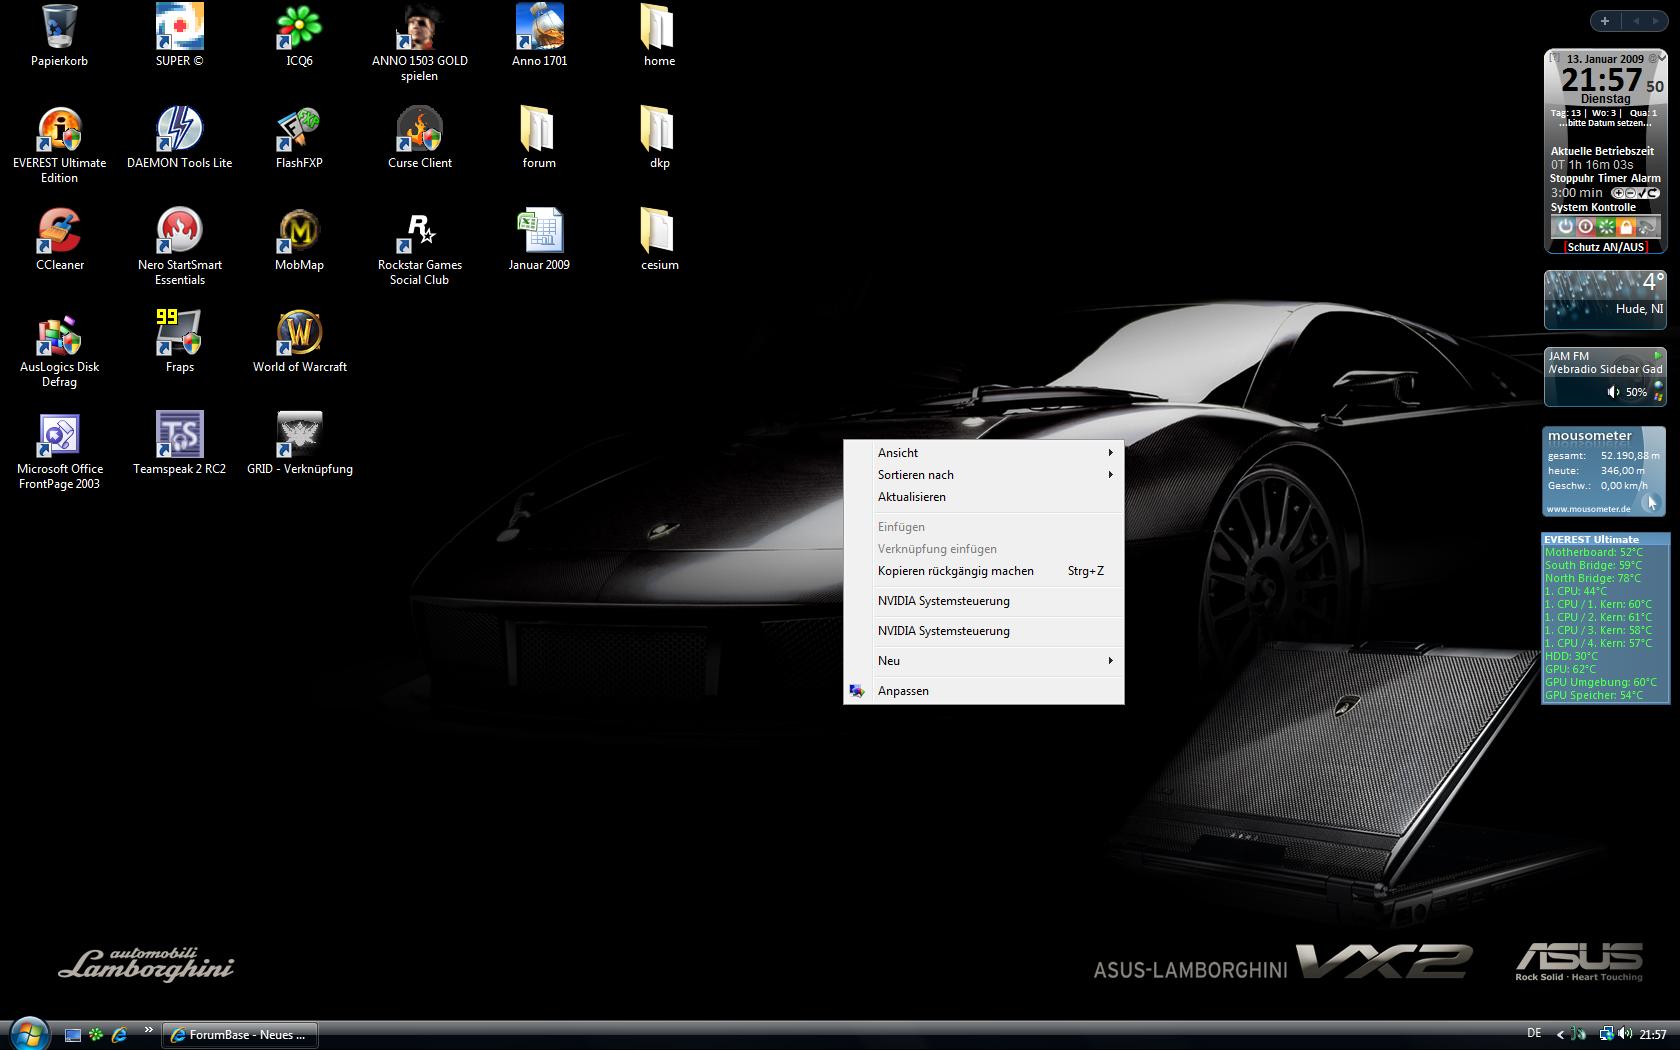Select the Anno 1701 shortcut icon
Screen dimensions: 1680x1050
(x=540, y=36)
